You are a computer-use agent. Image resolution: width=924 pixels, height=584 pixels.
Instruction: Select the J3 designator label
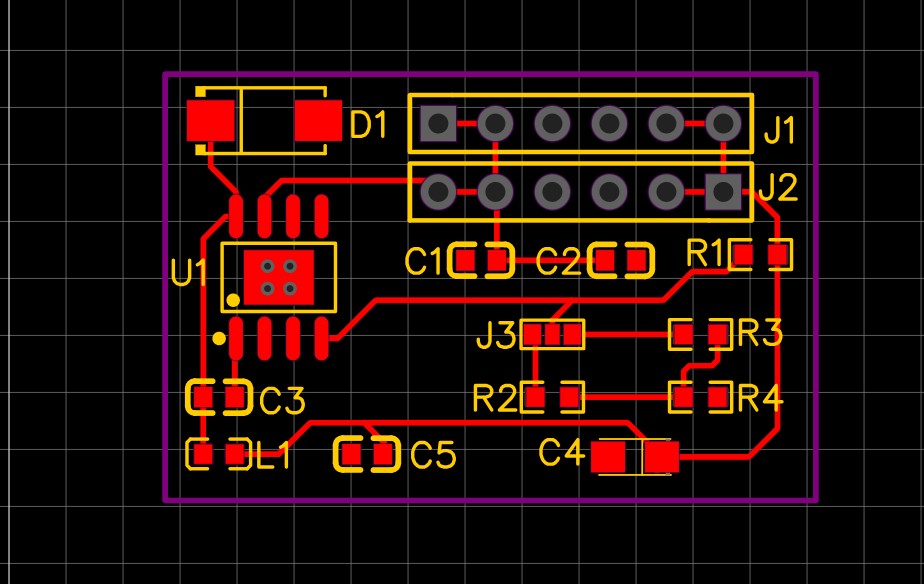(496, 335)
